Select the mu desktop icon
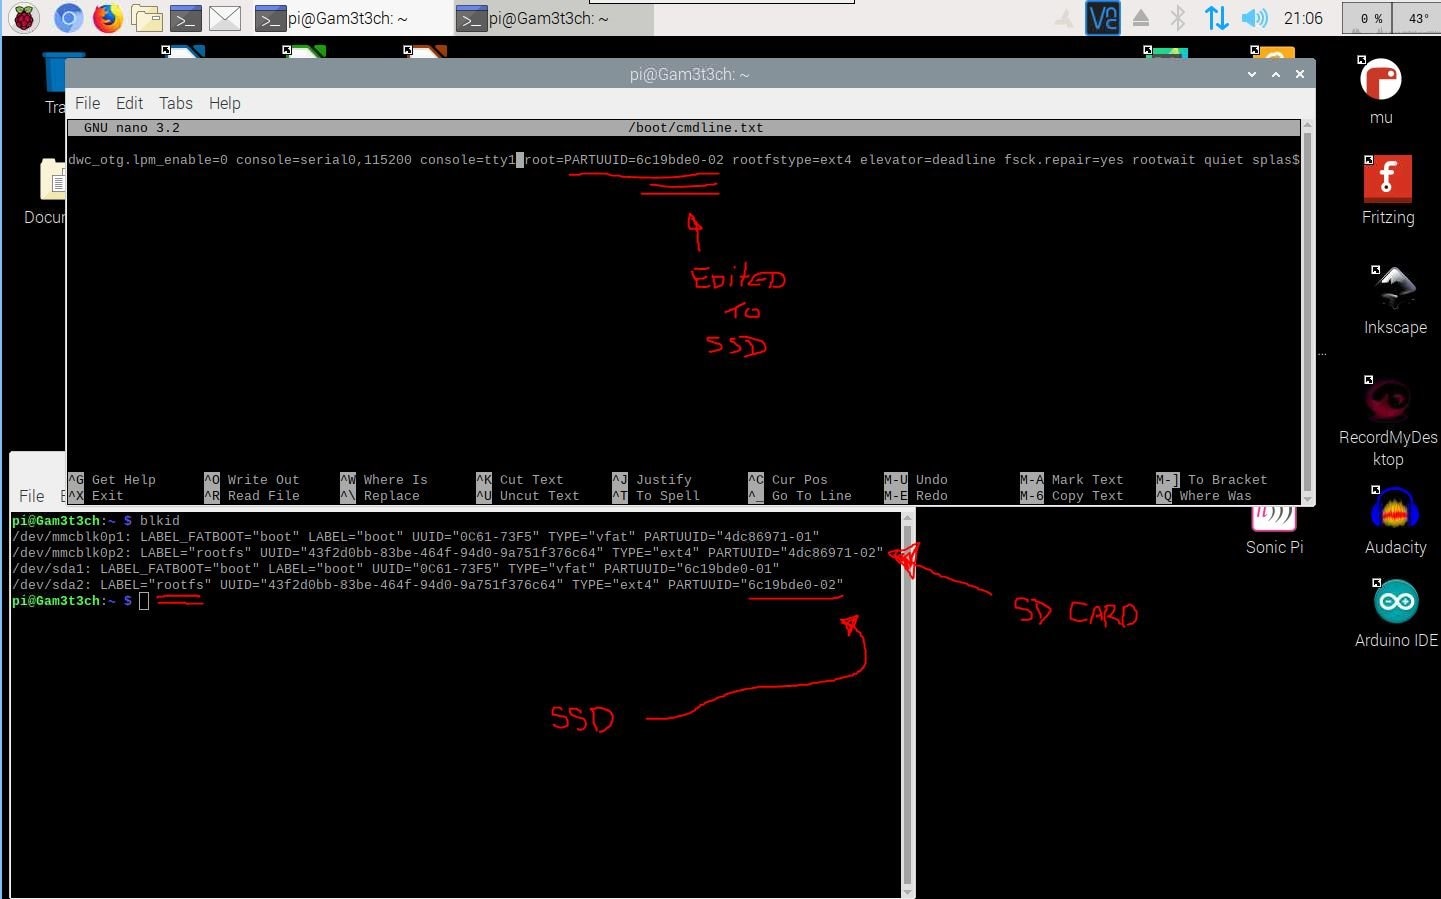Screen dimensions: 1441x899 pyautogui.click(x=1381, y=92)
